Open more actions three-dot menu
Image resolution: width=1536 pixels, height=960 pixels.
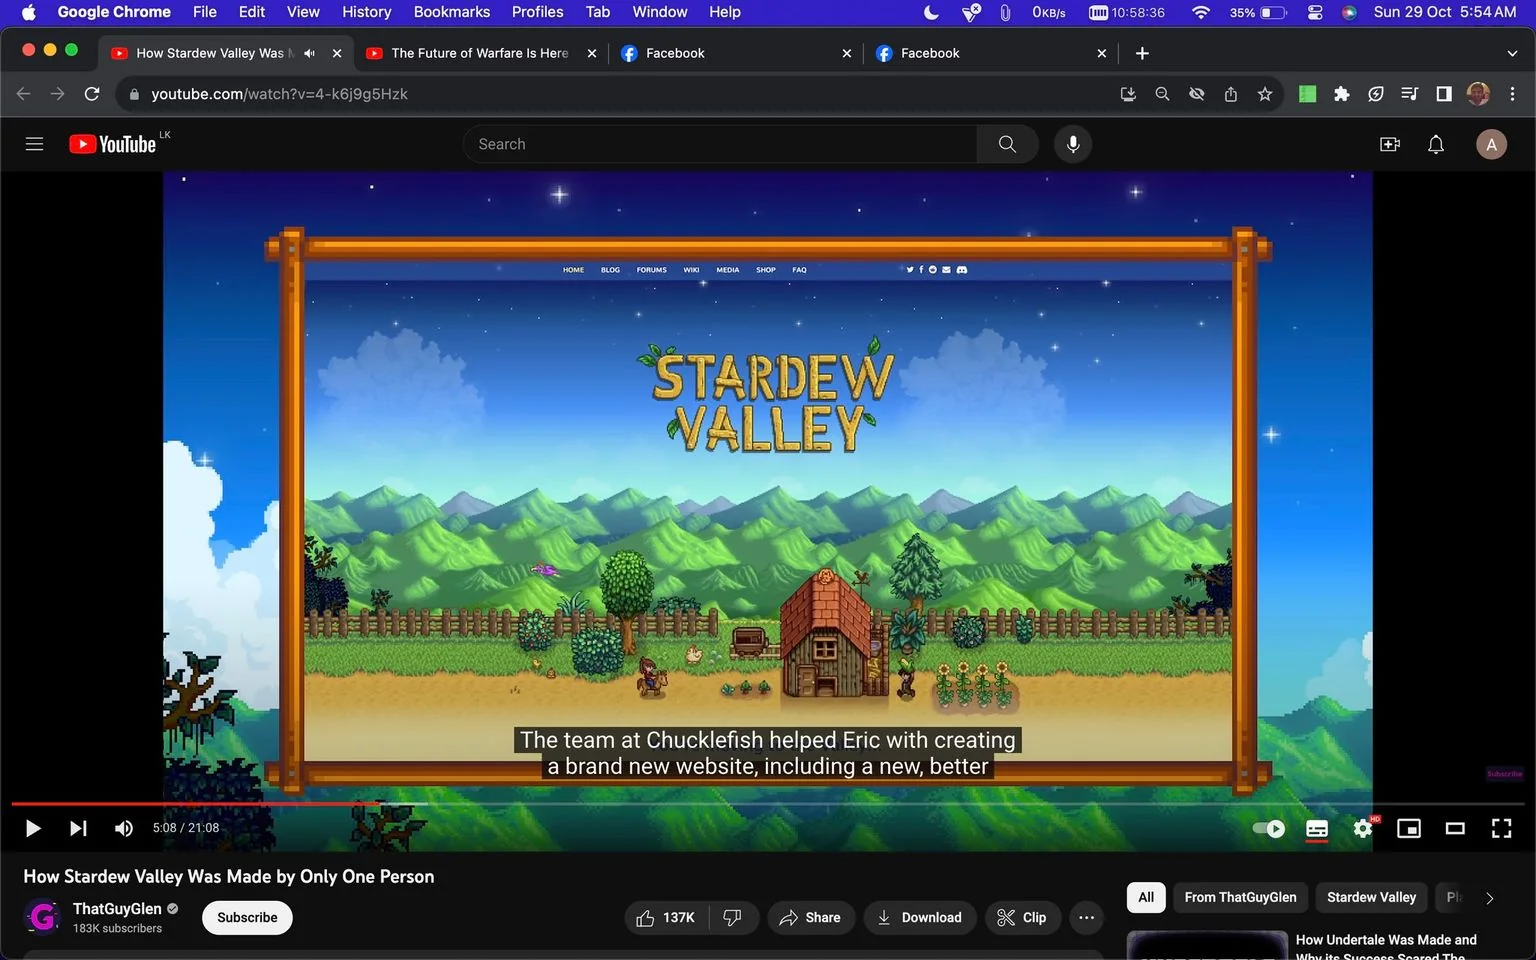click(1087, 917)
